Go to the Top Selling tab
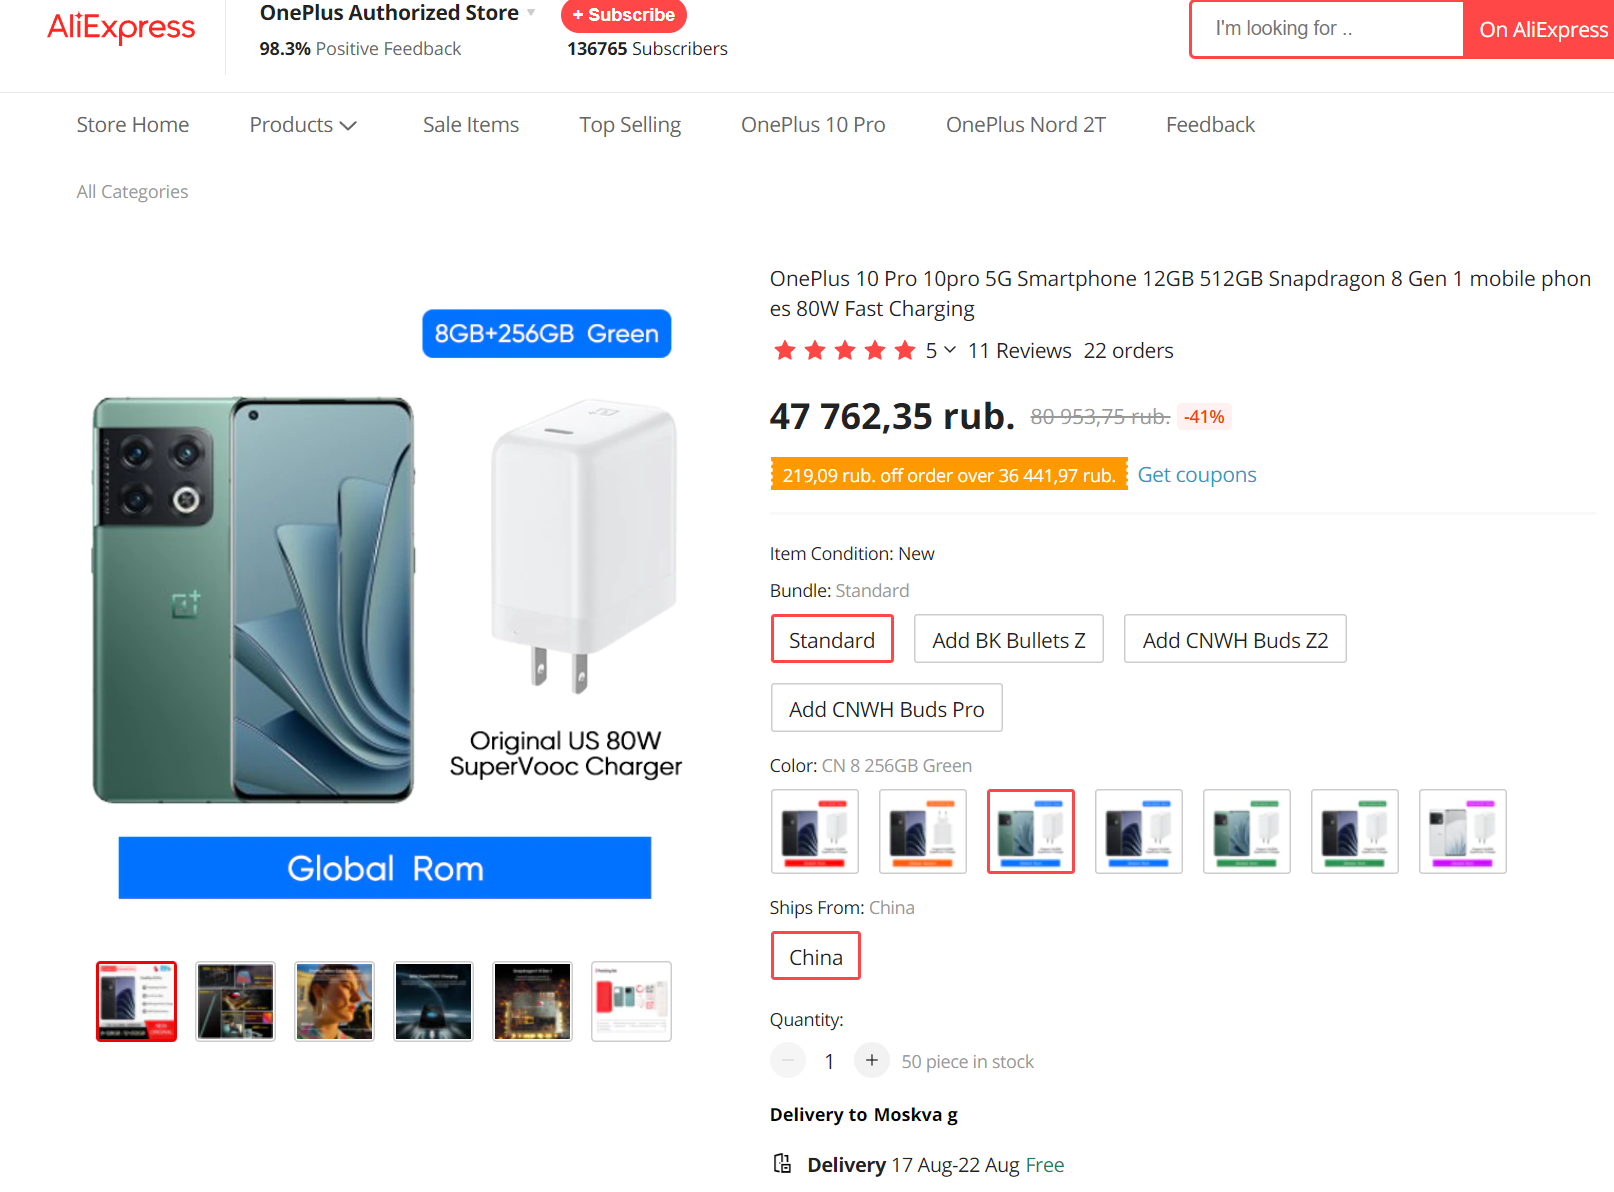The width and height of the screenshot is (1614, 1192). (x=630, y=125)
